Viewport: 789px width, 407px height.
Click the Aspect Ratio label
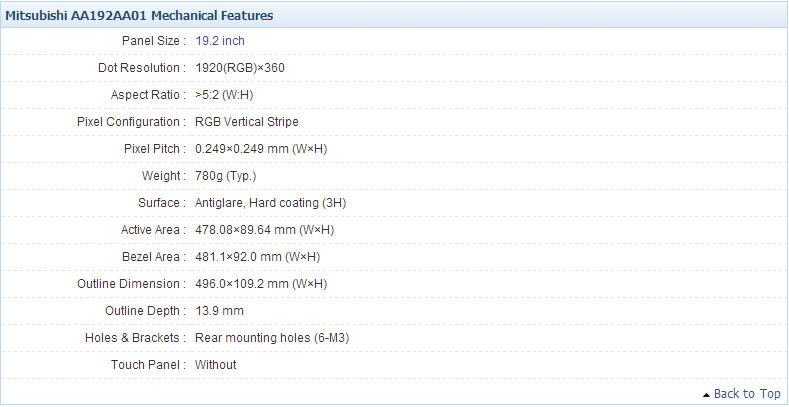[149, 95]
